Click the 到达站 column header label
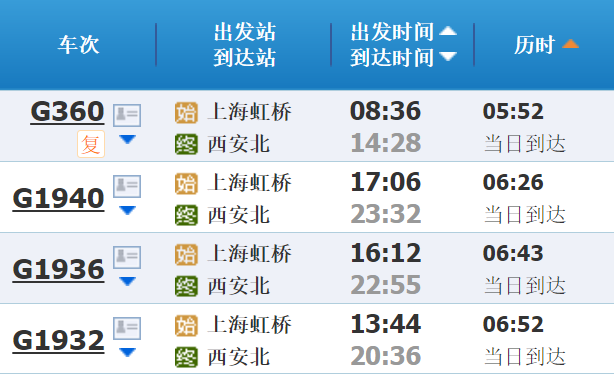This screenshot has width=614, height=374. [245, 58]
